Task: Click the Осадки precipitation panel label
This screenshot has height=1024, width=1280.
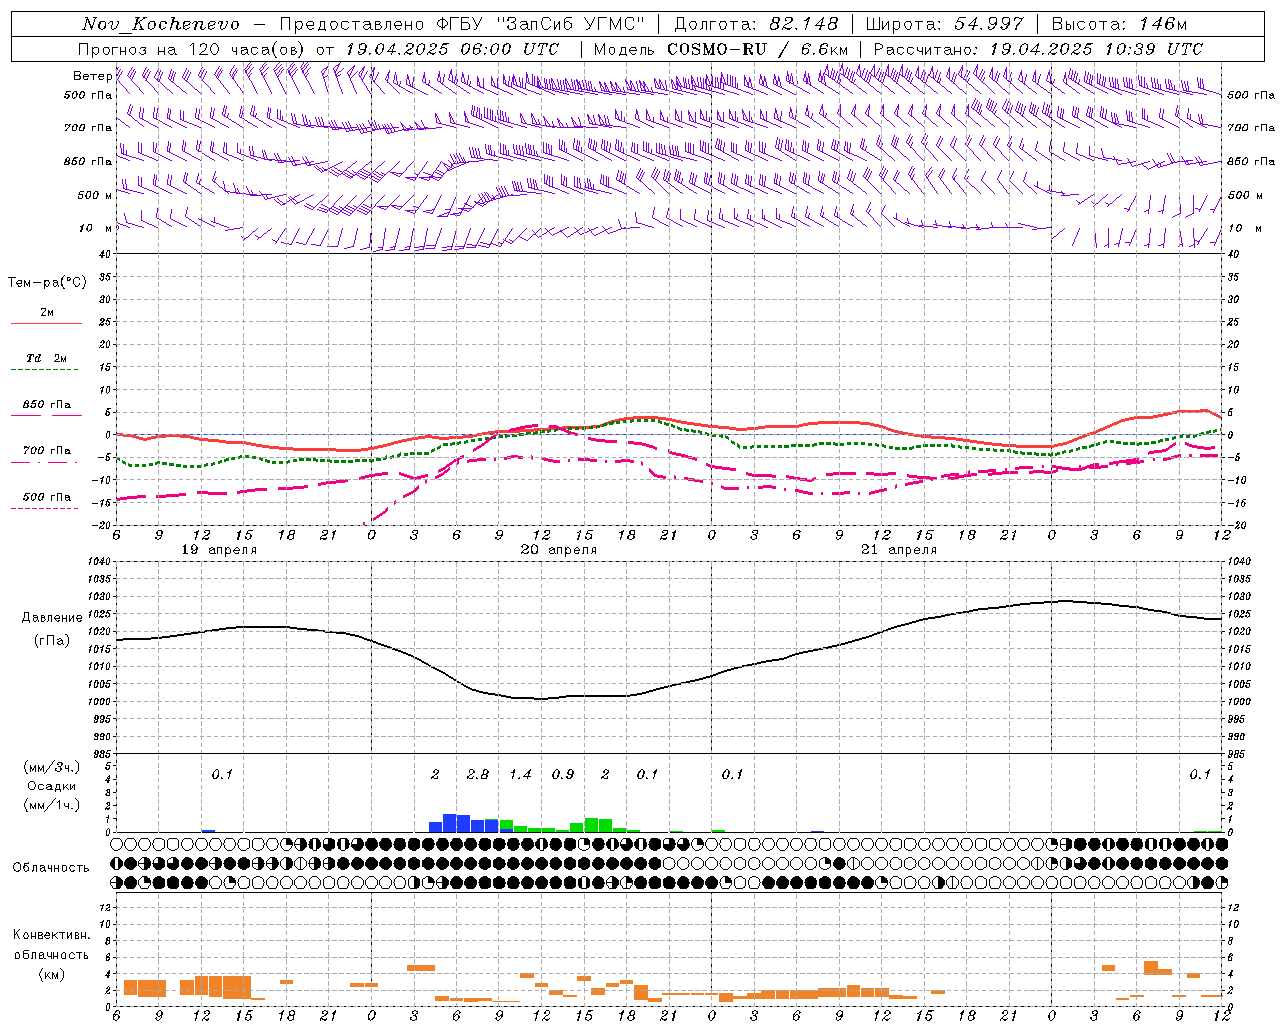Action: point(51,786)
